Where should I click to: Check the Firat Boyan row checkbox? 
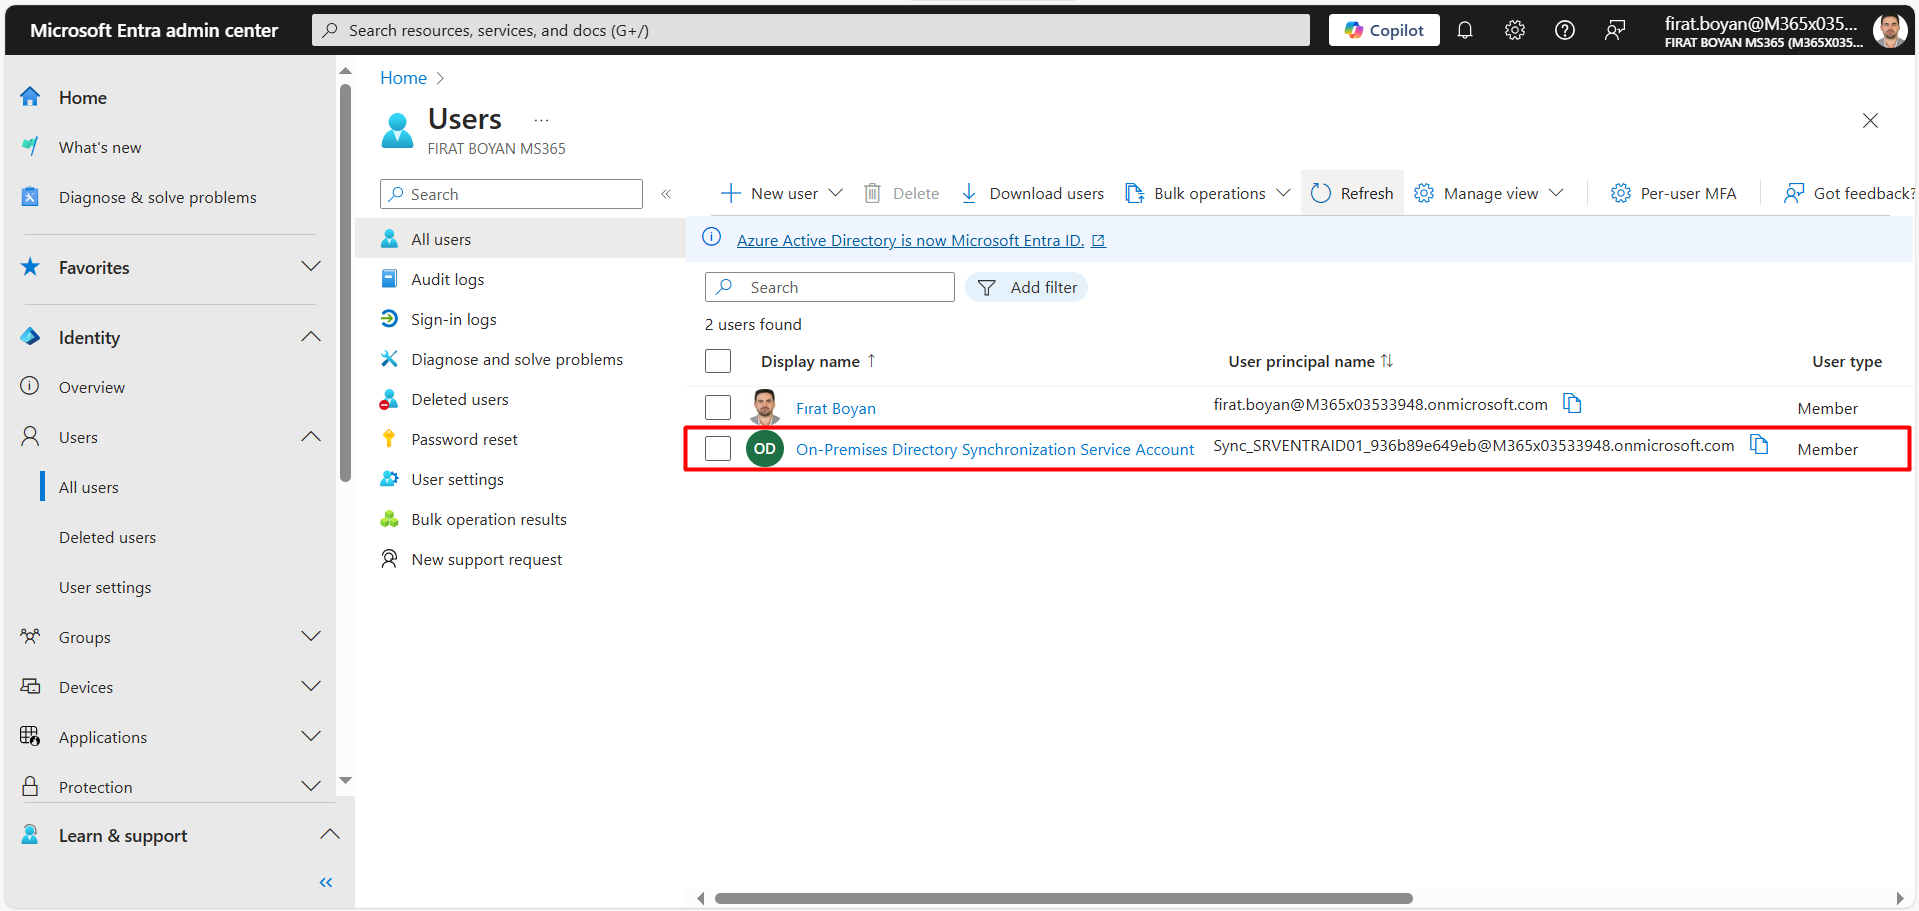click(718, 407)
